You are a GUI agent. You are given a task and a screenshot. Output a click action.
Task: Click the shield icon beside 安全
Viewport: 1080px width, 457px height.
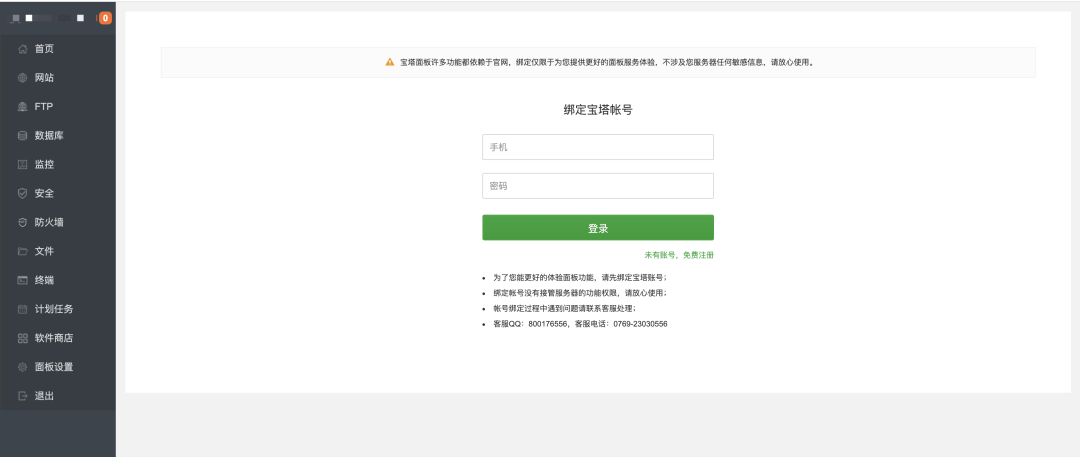(x=22, y=194)
